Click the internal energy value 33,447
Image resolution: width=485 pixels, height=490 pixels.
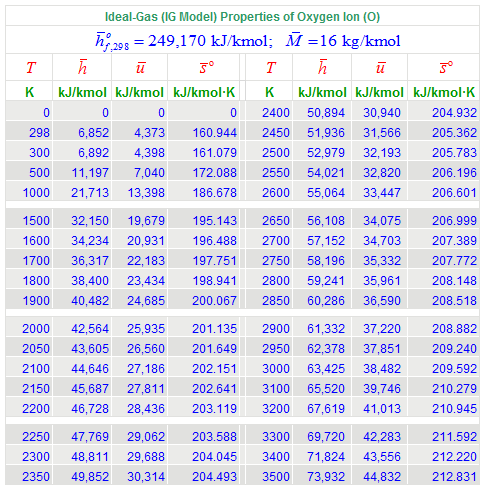point(382,193)
